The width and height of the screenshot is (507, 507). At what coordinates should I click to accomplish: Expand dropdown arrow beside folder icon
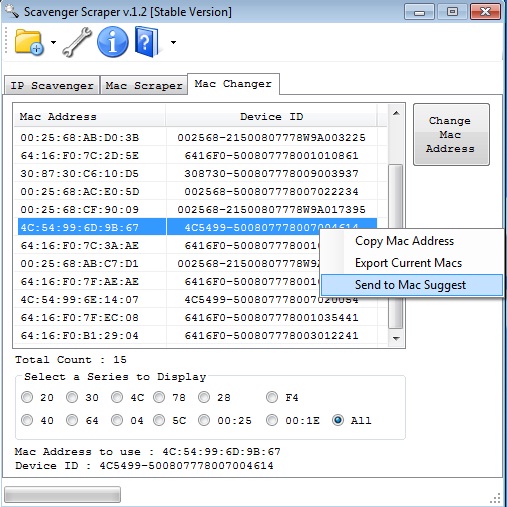53,42
